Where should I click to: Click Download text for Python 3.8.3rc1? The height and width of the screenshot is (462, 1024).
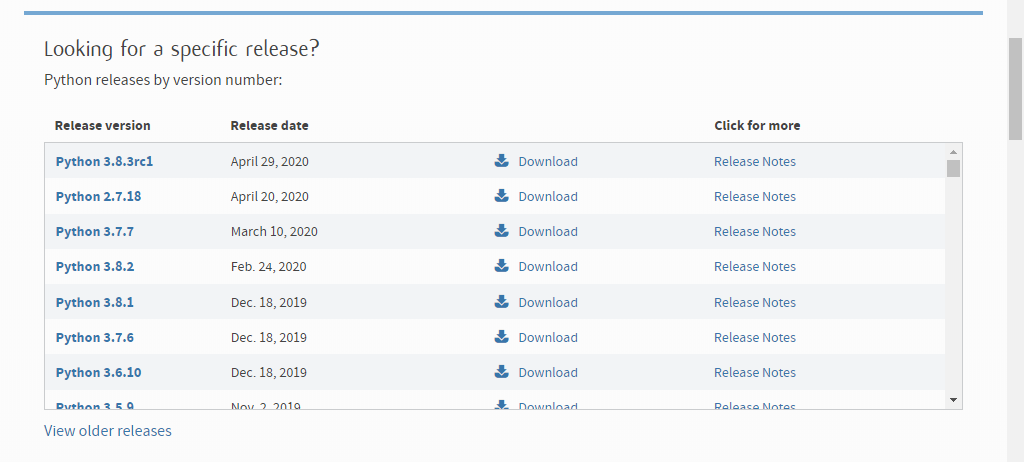pyautogui.click(x=548, y=161)
